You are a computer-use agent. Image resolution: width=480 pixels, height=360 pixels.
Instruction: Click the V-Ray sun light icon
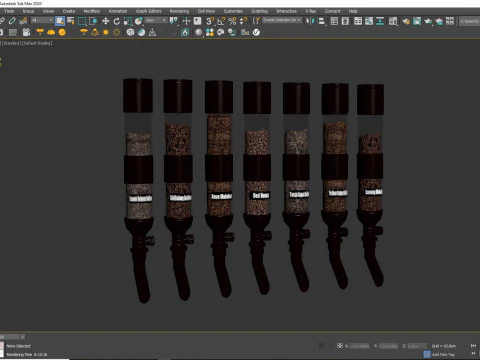106,32
